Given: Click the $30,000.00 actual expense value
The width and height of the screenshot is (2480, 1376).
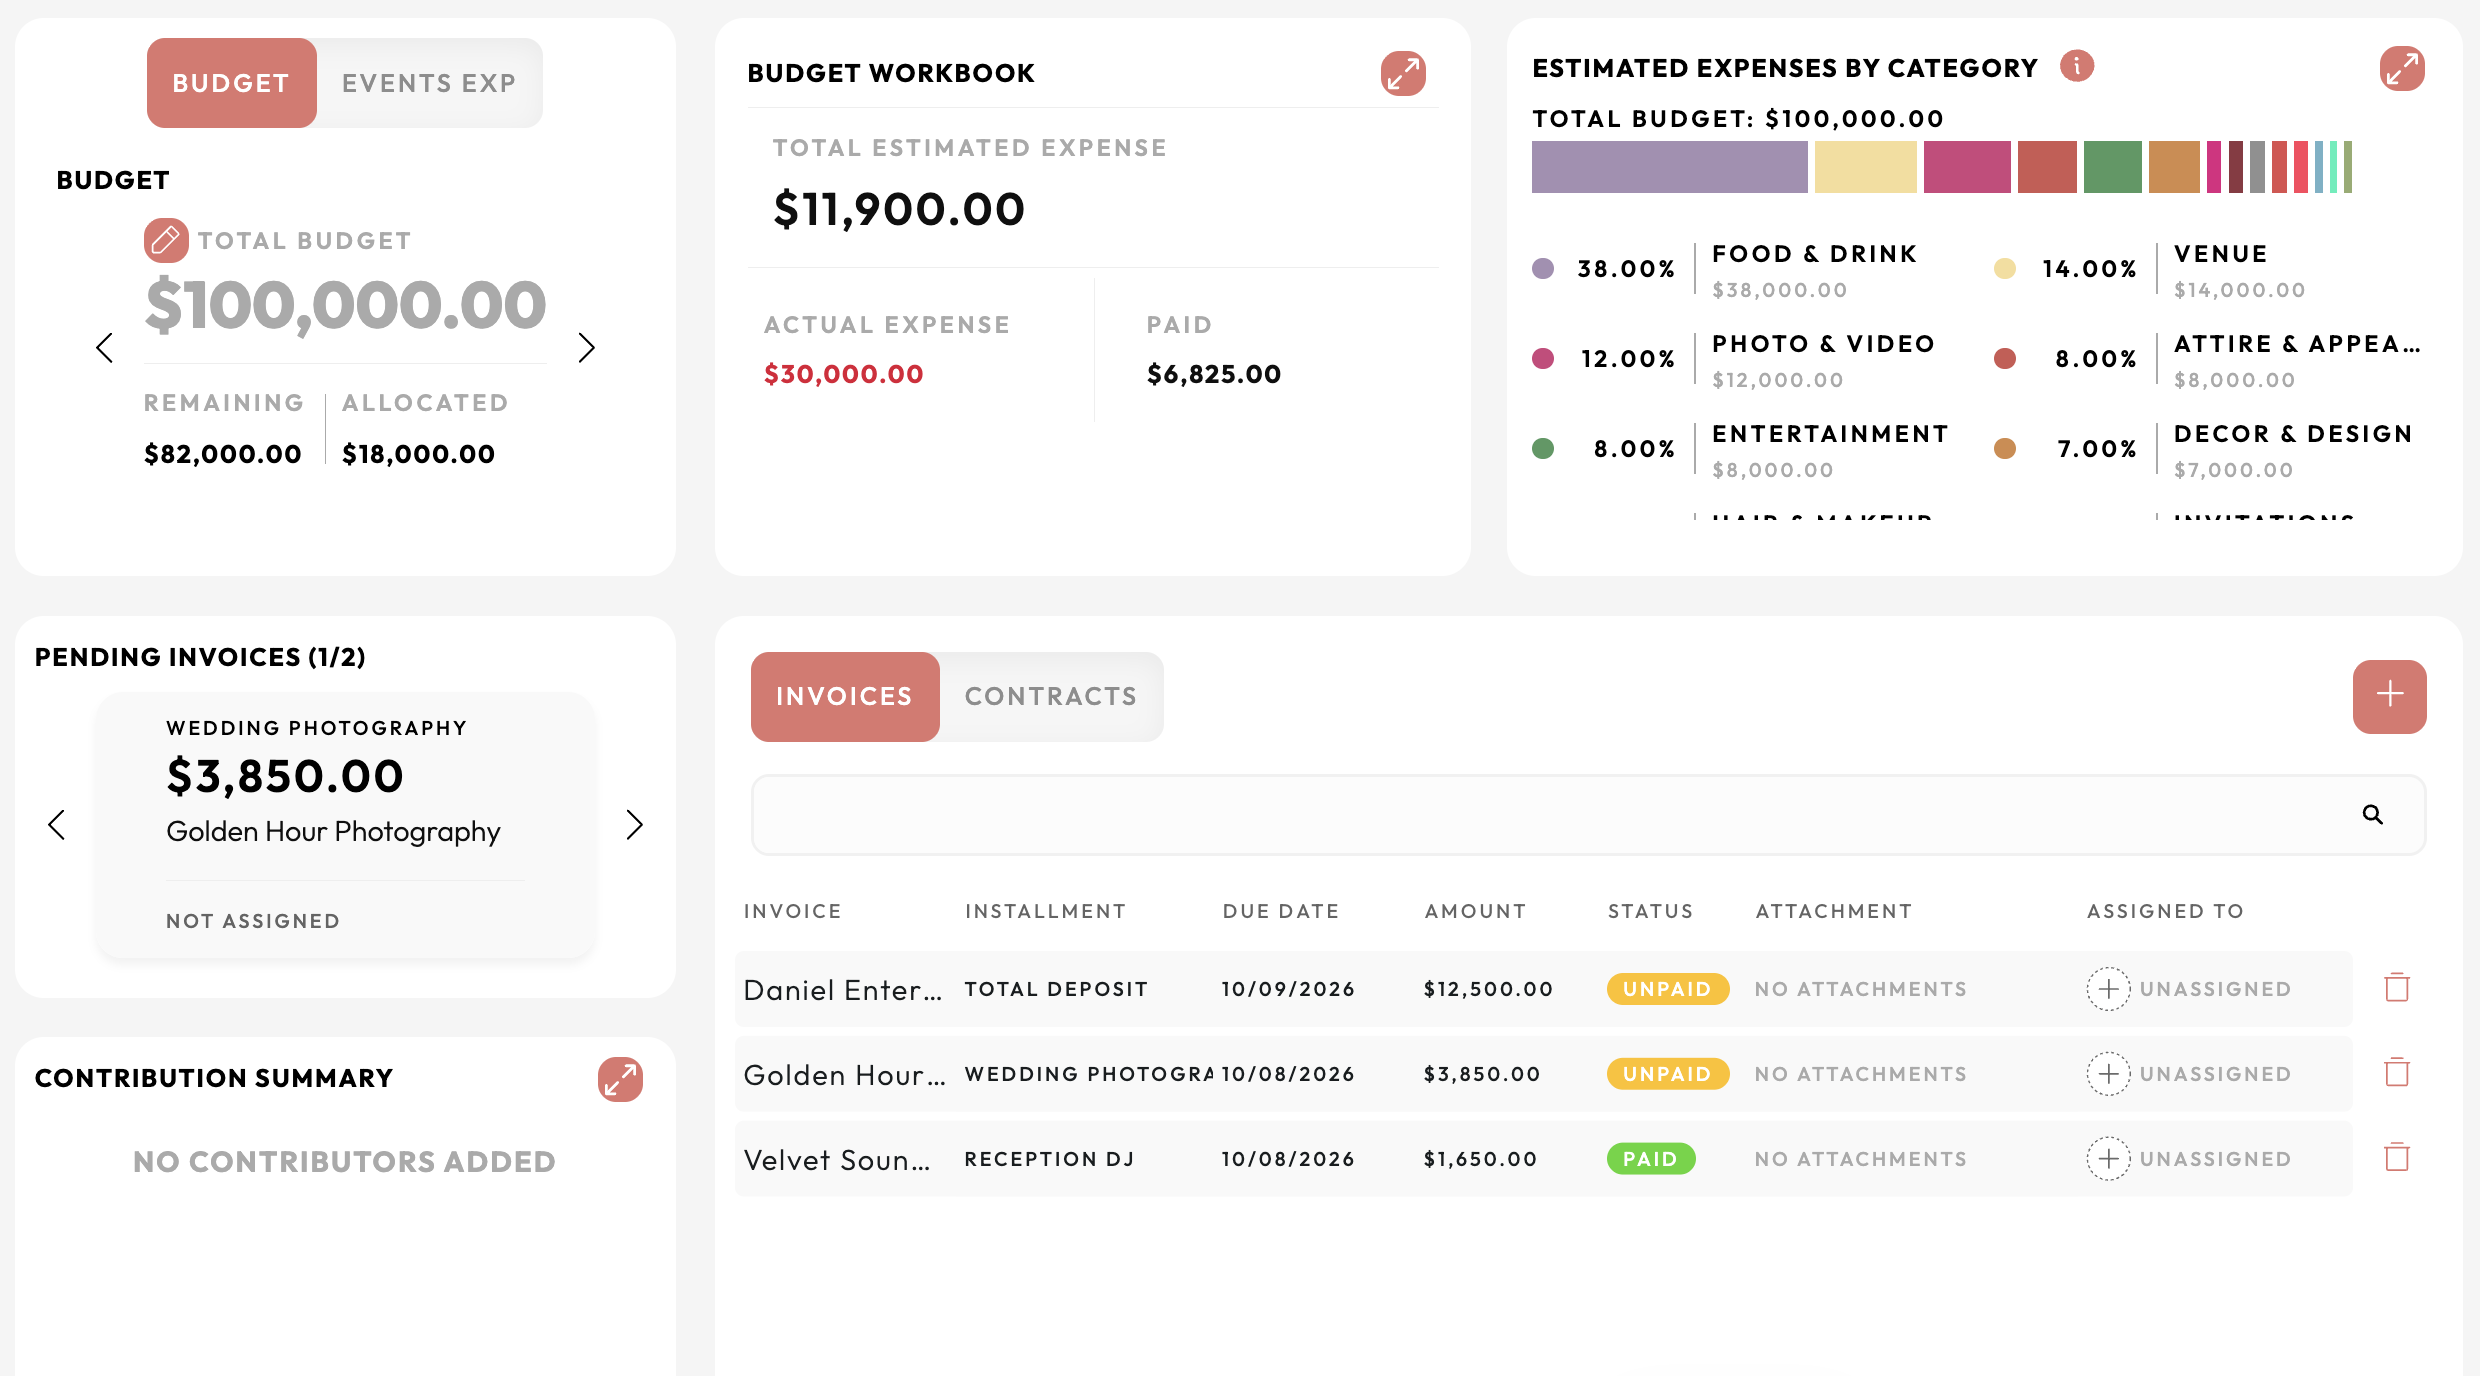Looking at the screenshot, I should coord(843,374).
